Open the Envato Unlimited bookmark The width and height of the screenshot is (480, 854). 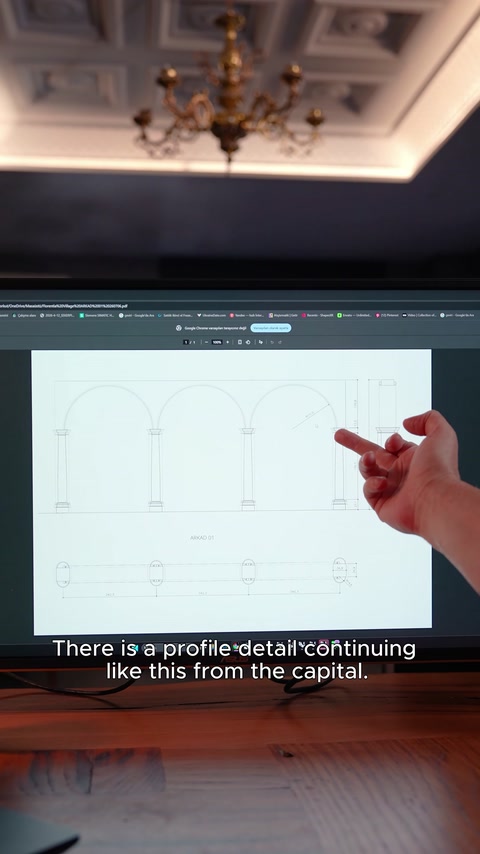click(x=354, y=315)
